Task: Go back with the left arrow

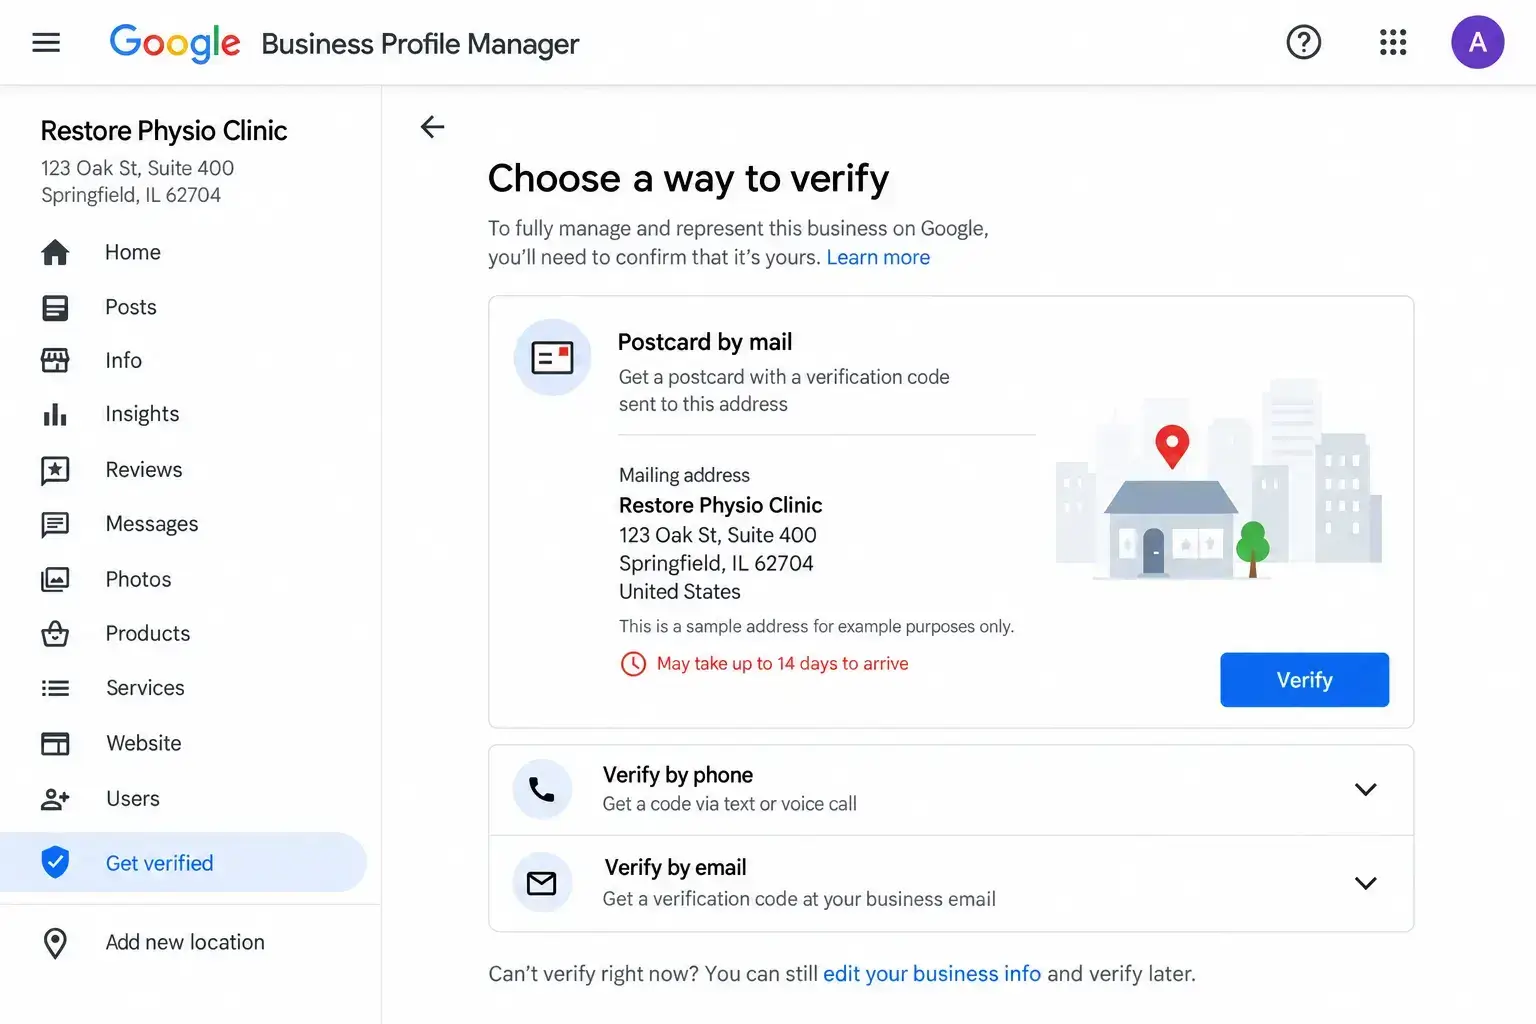Action: (432, 127)
